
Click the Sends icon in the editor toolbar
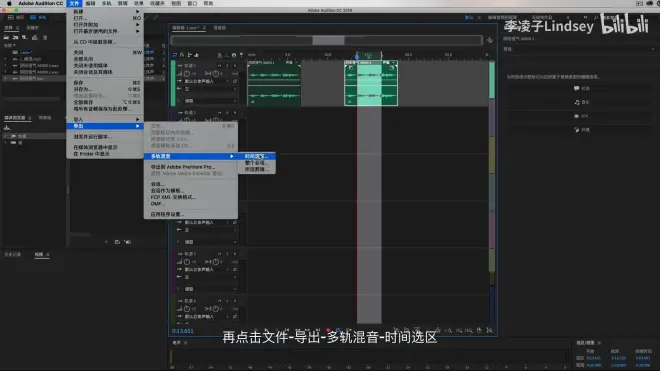tap(189, 55)
